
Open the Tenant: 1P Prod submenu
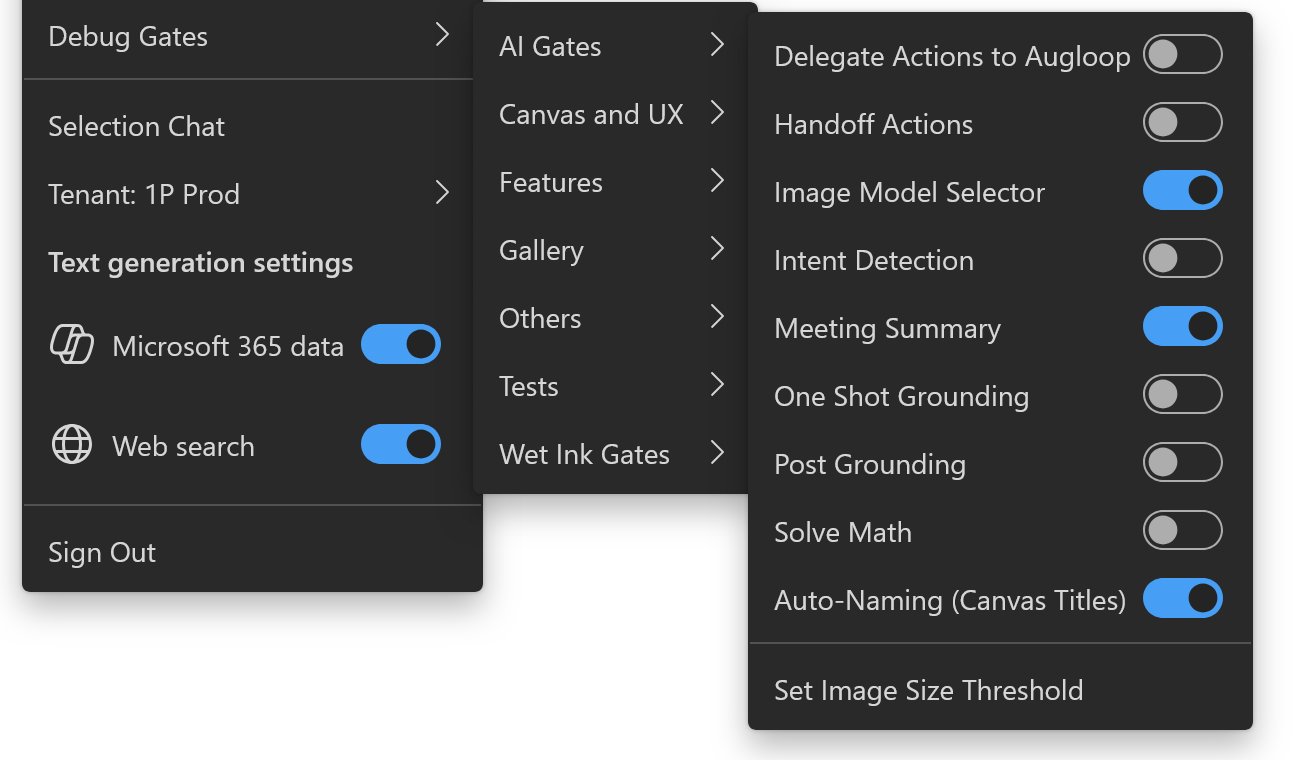[x=240, y=194]
